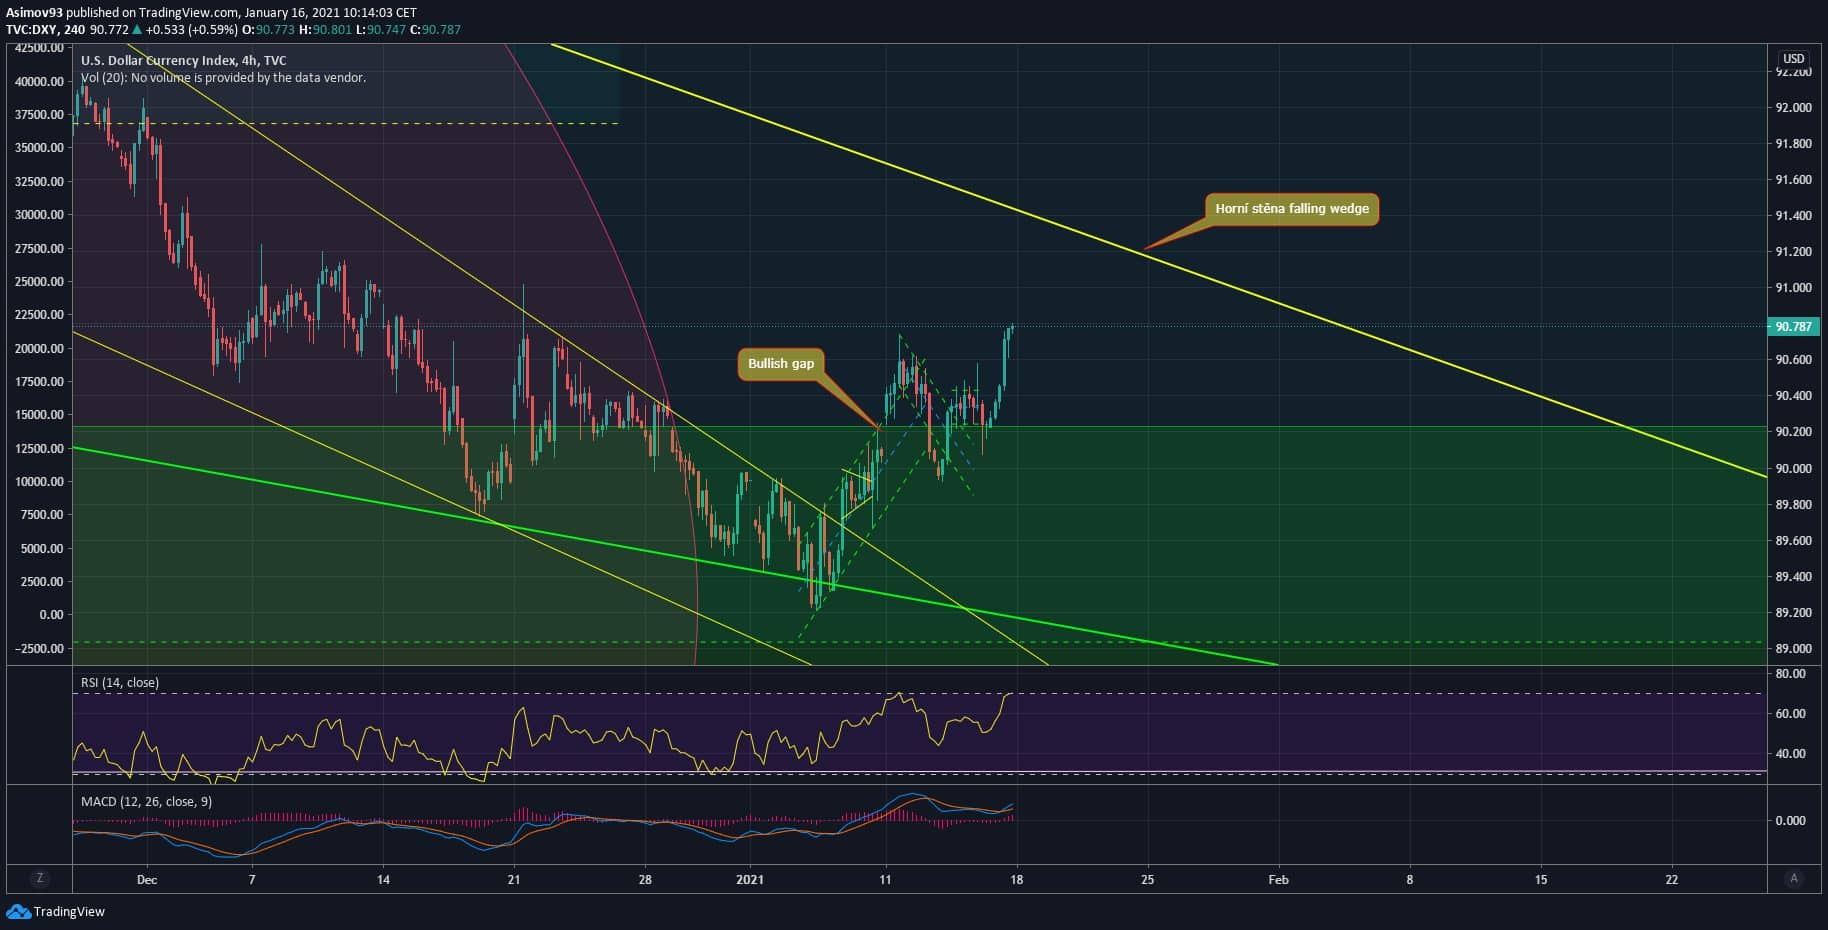Click the 'Dec' date axis label
Image resolution: width=1828 pixels, height=930 pixels.
click(147, 880)
